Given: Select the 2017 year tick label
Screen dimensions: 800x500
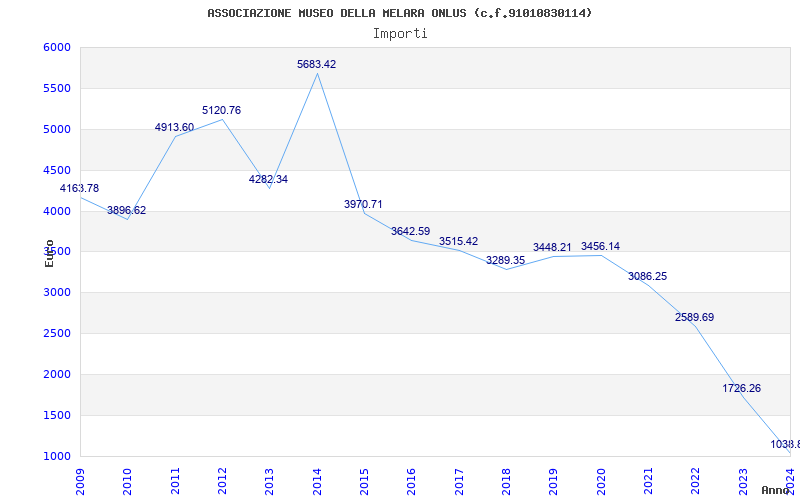Looking at the screenshot, I should click(459, 482).
